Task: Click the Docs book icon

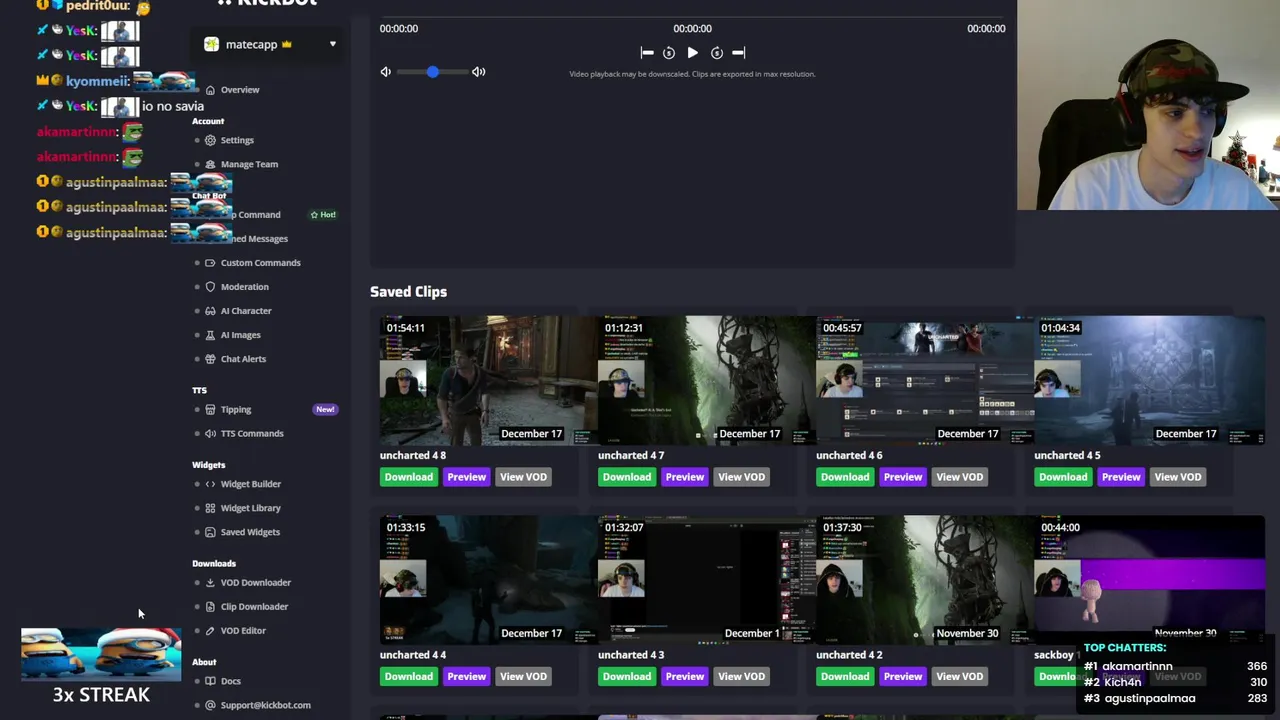Action: 210,681
